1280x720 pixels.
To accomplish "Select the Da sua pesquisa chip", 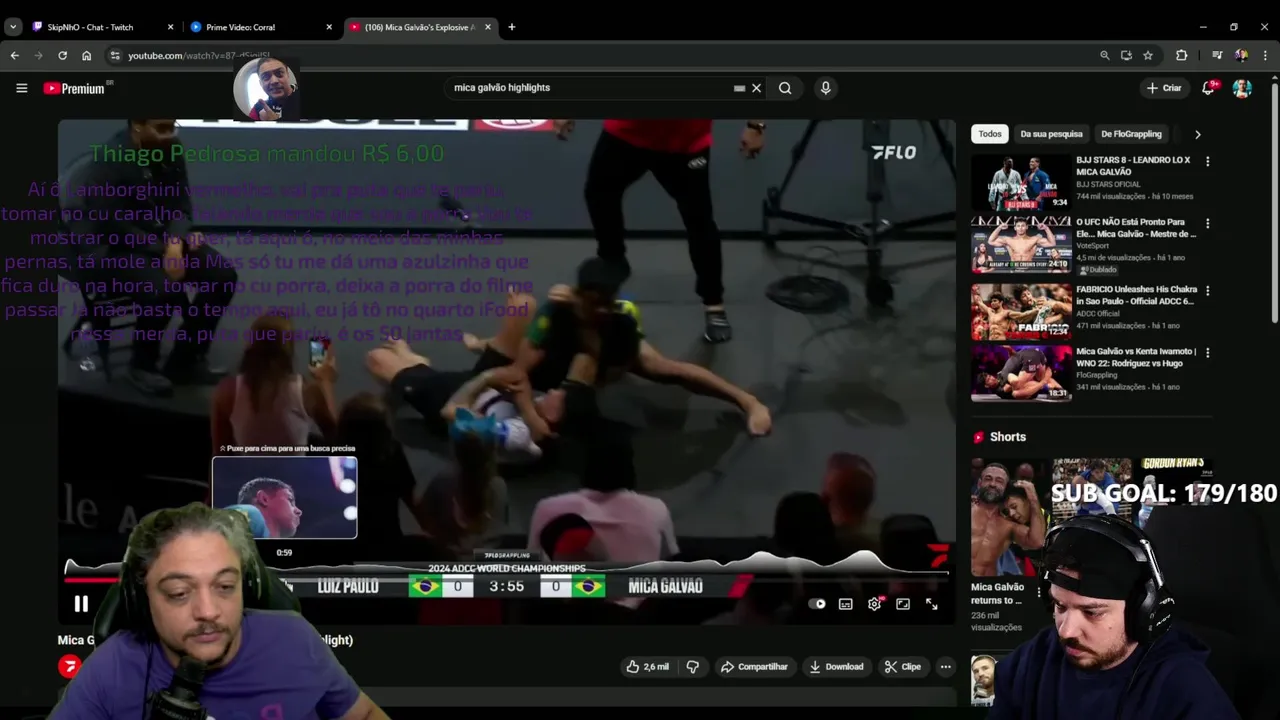I will click(1051, 134).
